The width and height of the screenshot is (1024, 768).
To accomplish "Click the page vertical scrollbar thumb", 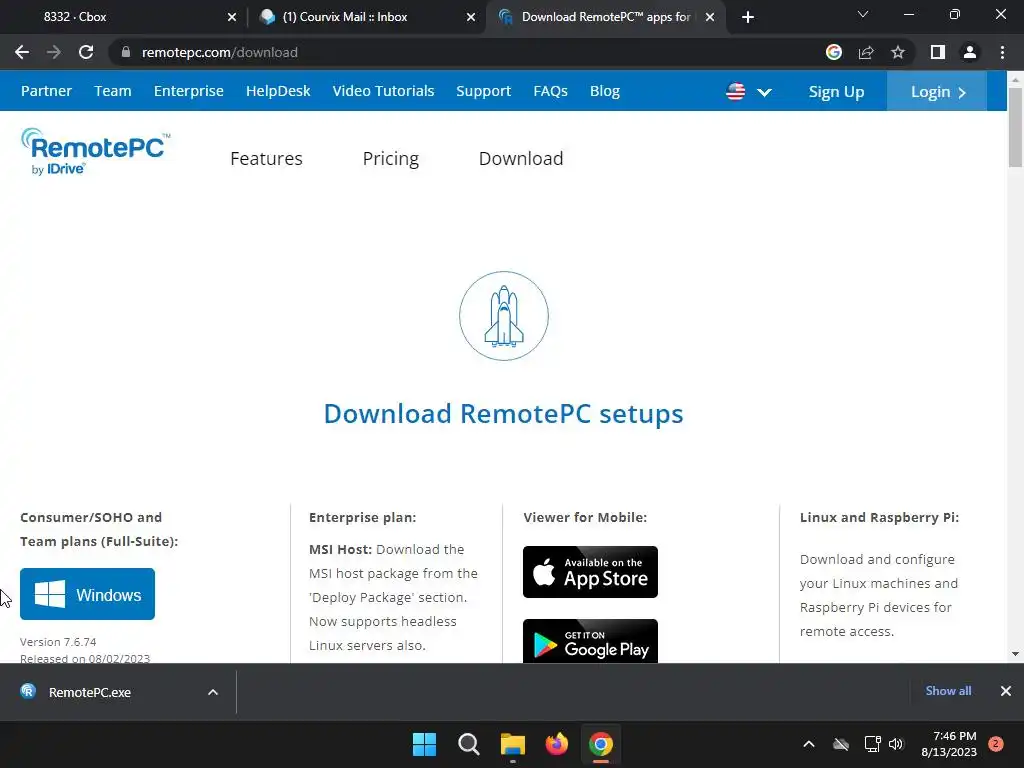I will pos(1015,127).
